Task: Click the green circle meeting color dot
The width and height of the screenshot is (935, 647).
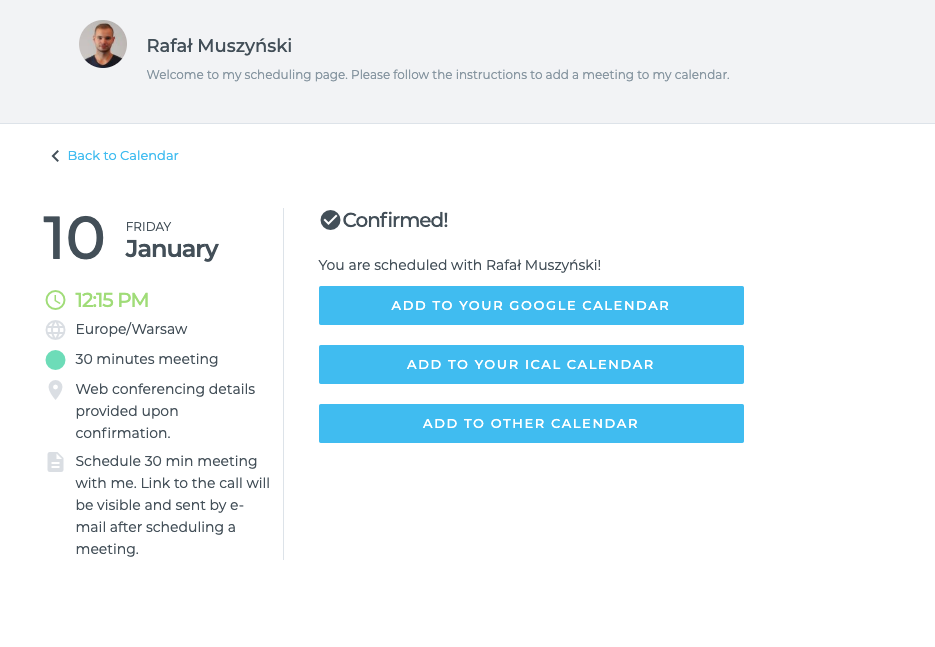Action: [55, 360]
